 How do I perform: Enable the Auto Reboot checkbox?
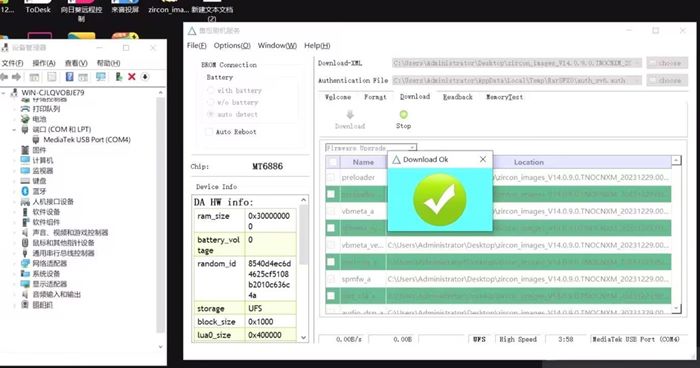[208, 132]
